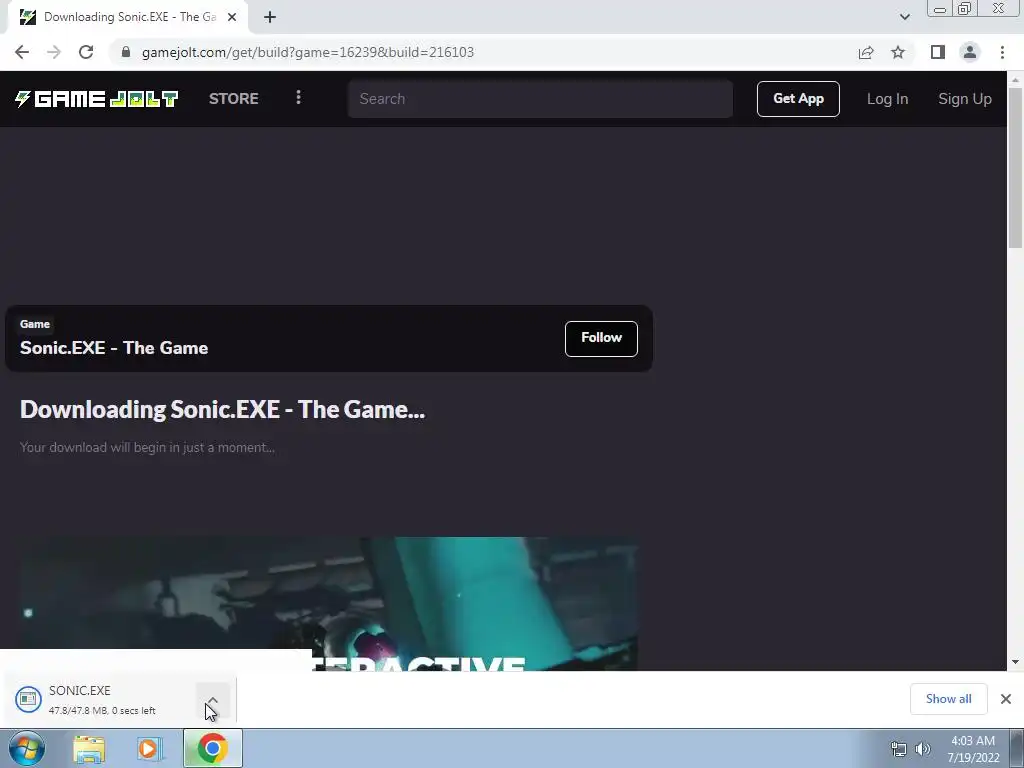View site information via the lock icon

pos(126,52)
